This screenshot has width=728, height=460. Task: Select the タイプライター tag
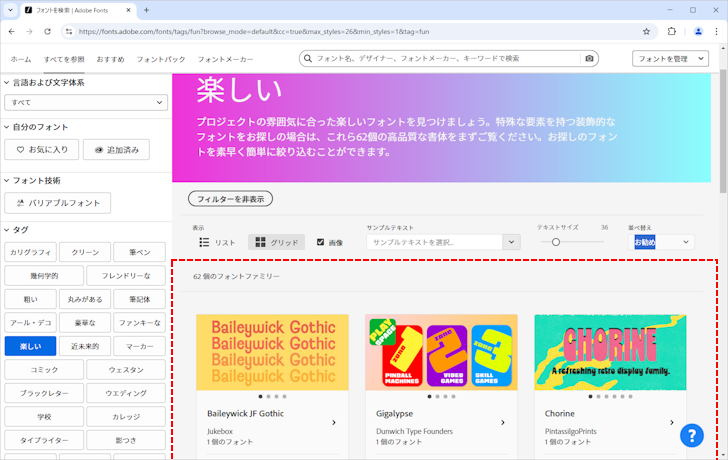coord(44,440)
